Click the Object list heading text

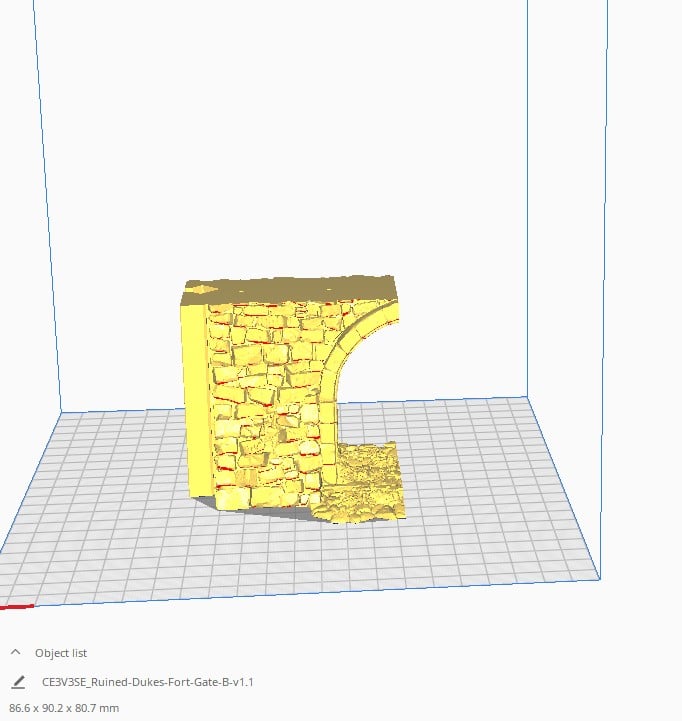[x=61, y=653]
